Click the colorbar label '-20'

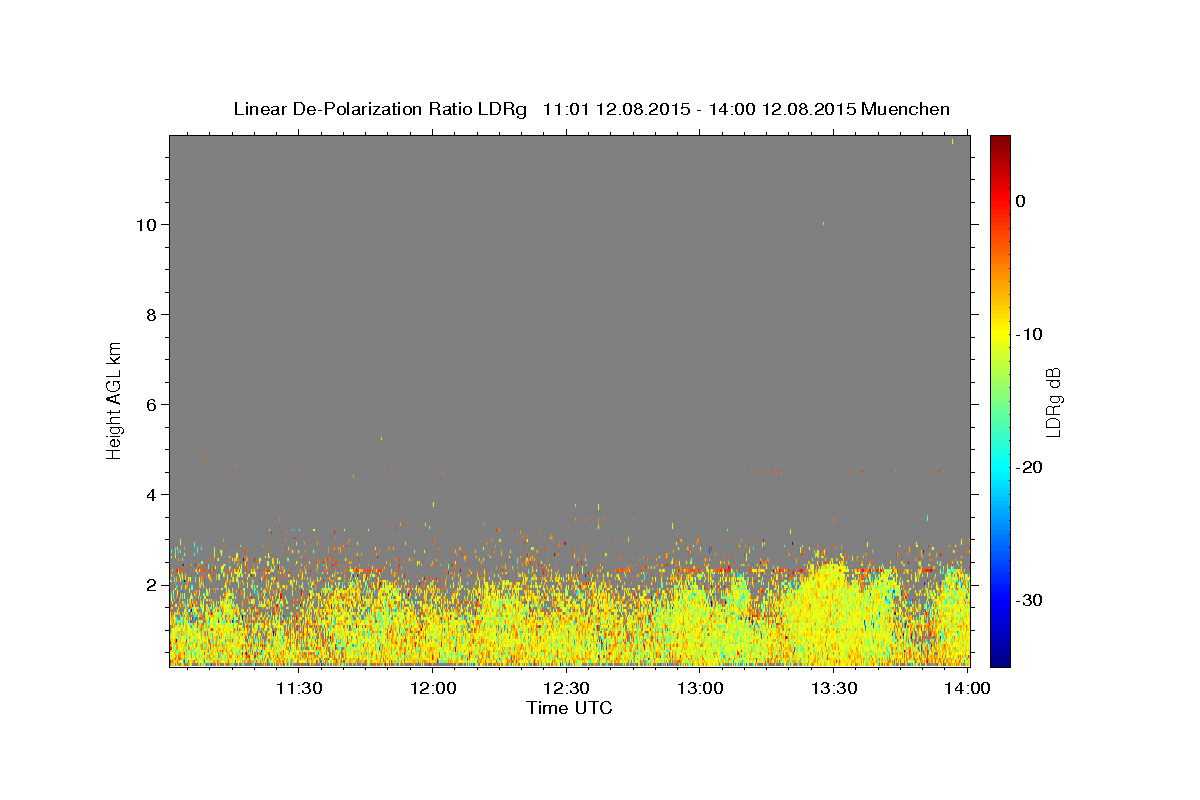[1030, 467]
